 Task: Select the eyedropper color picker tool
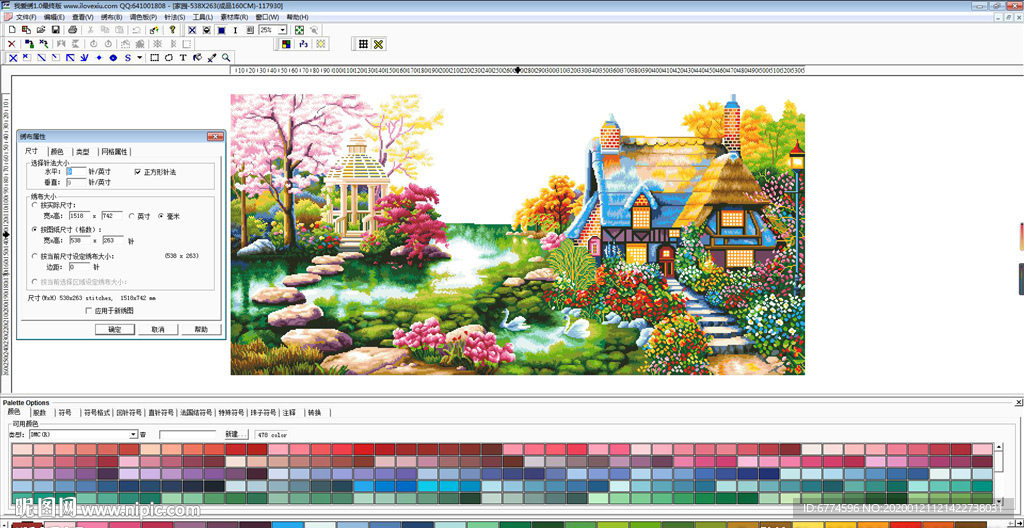pos(212,58)
